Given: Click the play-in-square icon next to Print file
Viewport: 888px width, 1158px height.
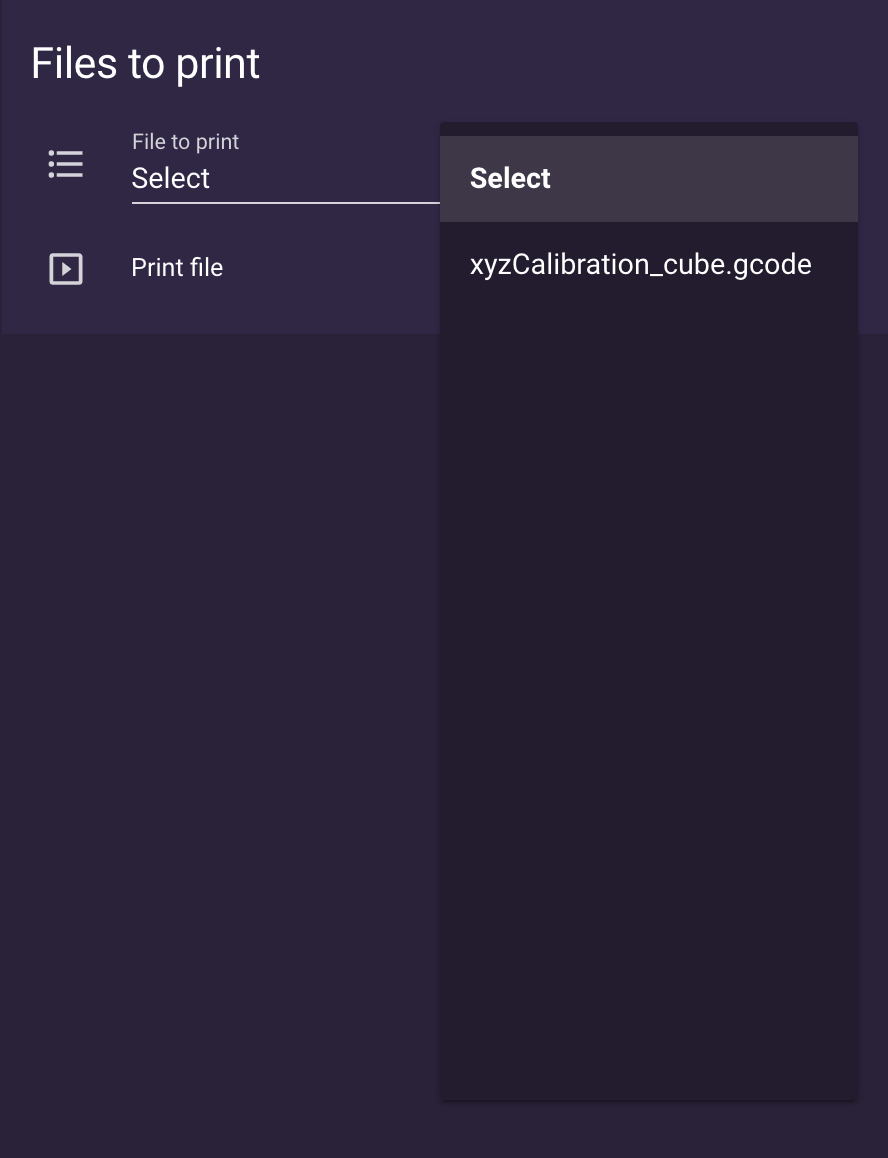Looking at the screenshot, I should pyautogui.click(x=66, y=268).
